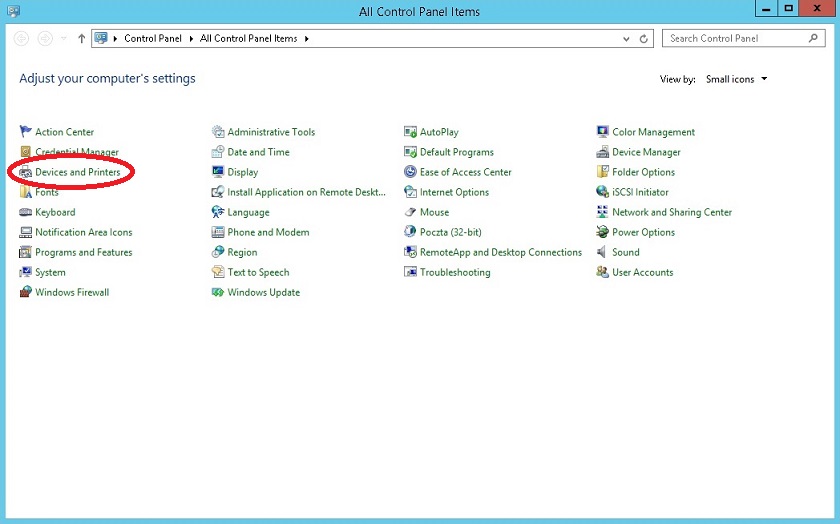Click the Color Management icon
The image size is (840, 524).
point(602,131)
